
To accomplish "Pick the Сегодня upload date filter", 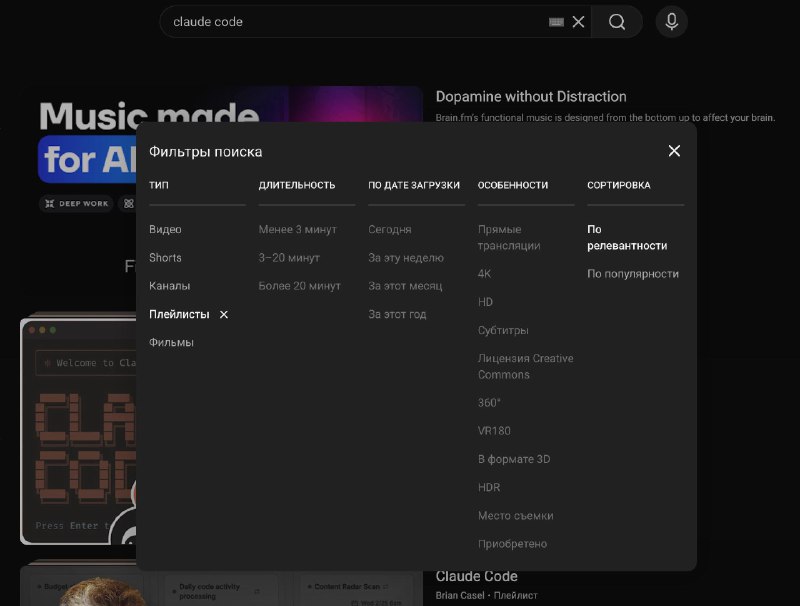I will pos(389,230).
